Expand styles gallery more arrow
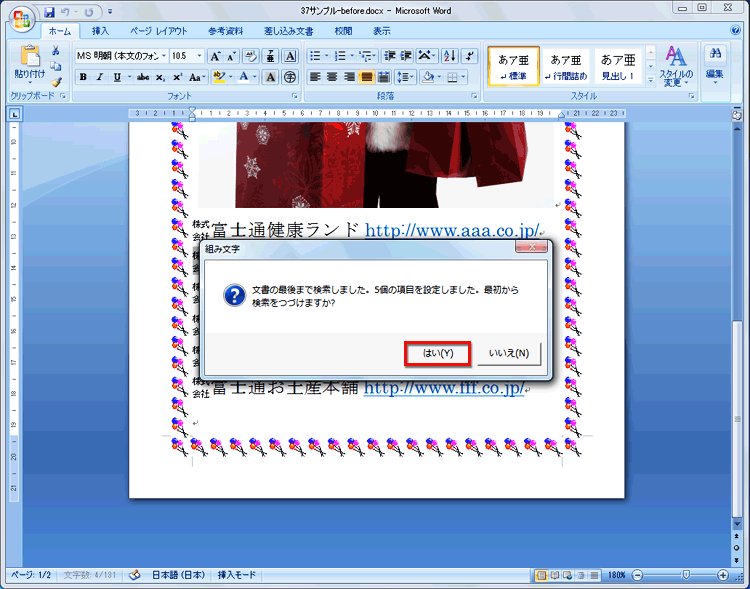This screenshot has width=750, height=589. pos(651,81)
